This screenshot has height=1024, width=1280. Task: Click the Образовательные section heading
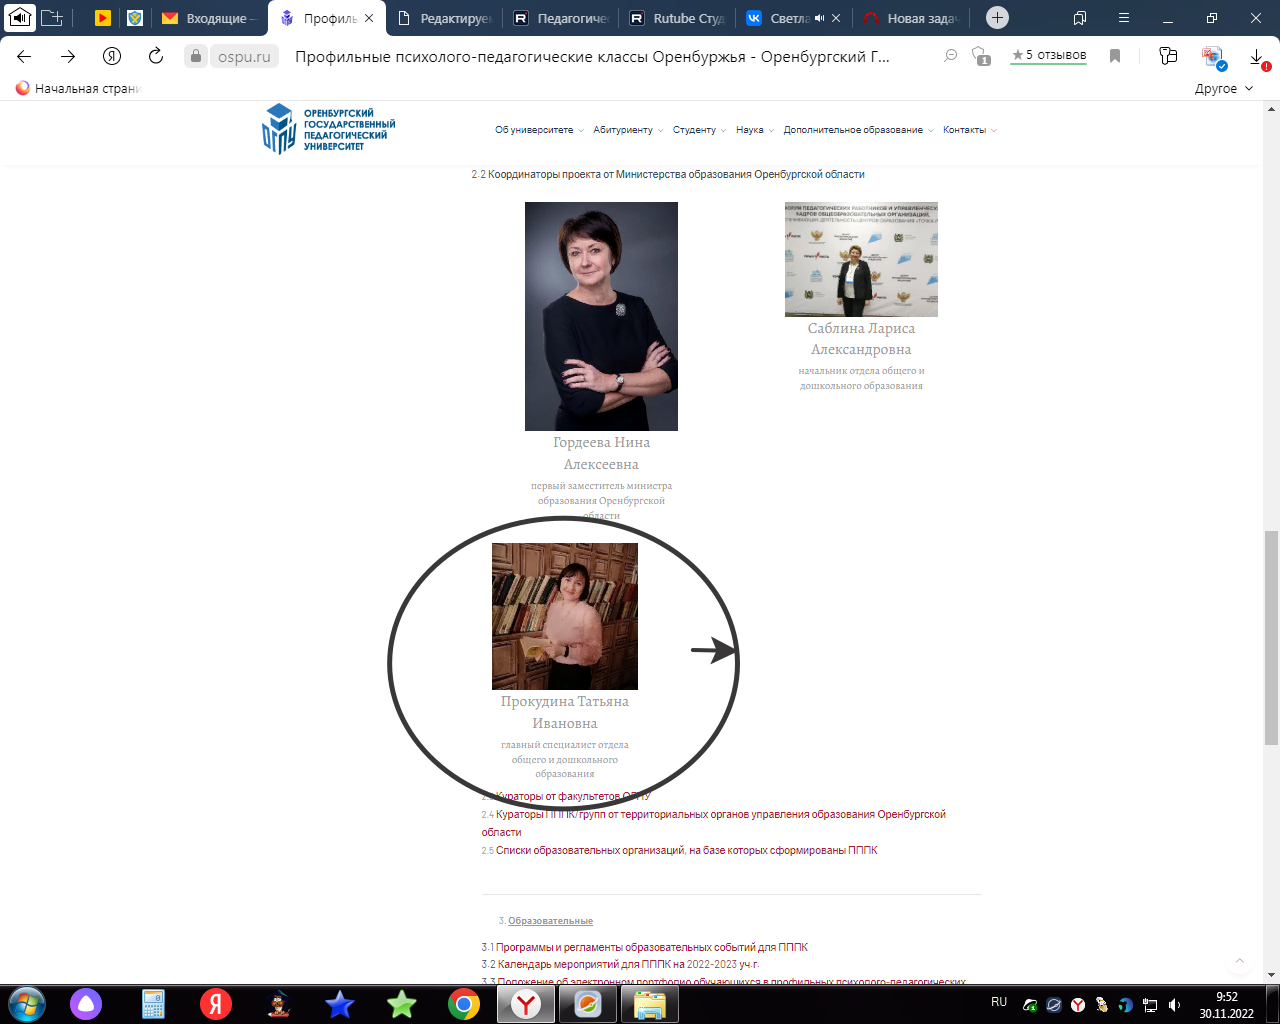click(550, 921)
